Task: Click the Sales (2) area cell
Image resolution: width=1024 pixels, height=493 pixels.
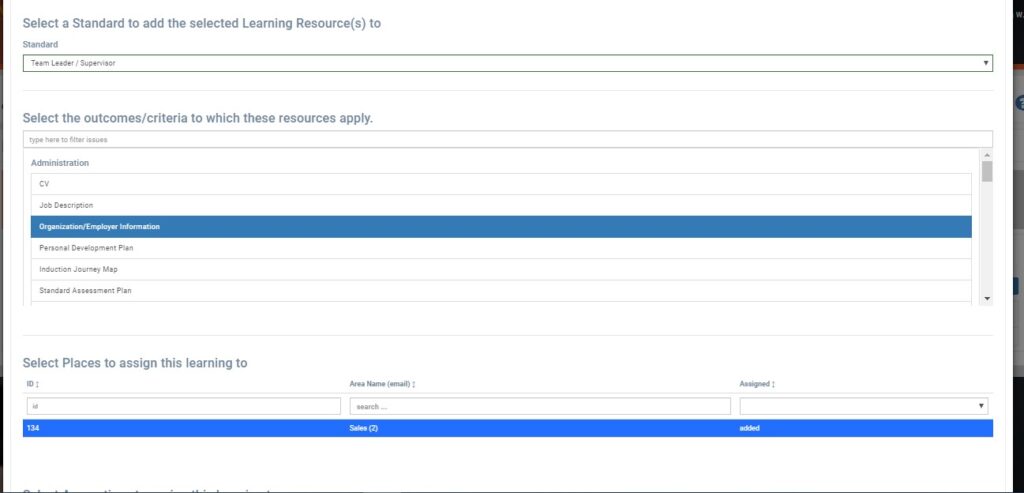Action: 363,428
